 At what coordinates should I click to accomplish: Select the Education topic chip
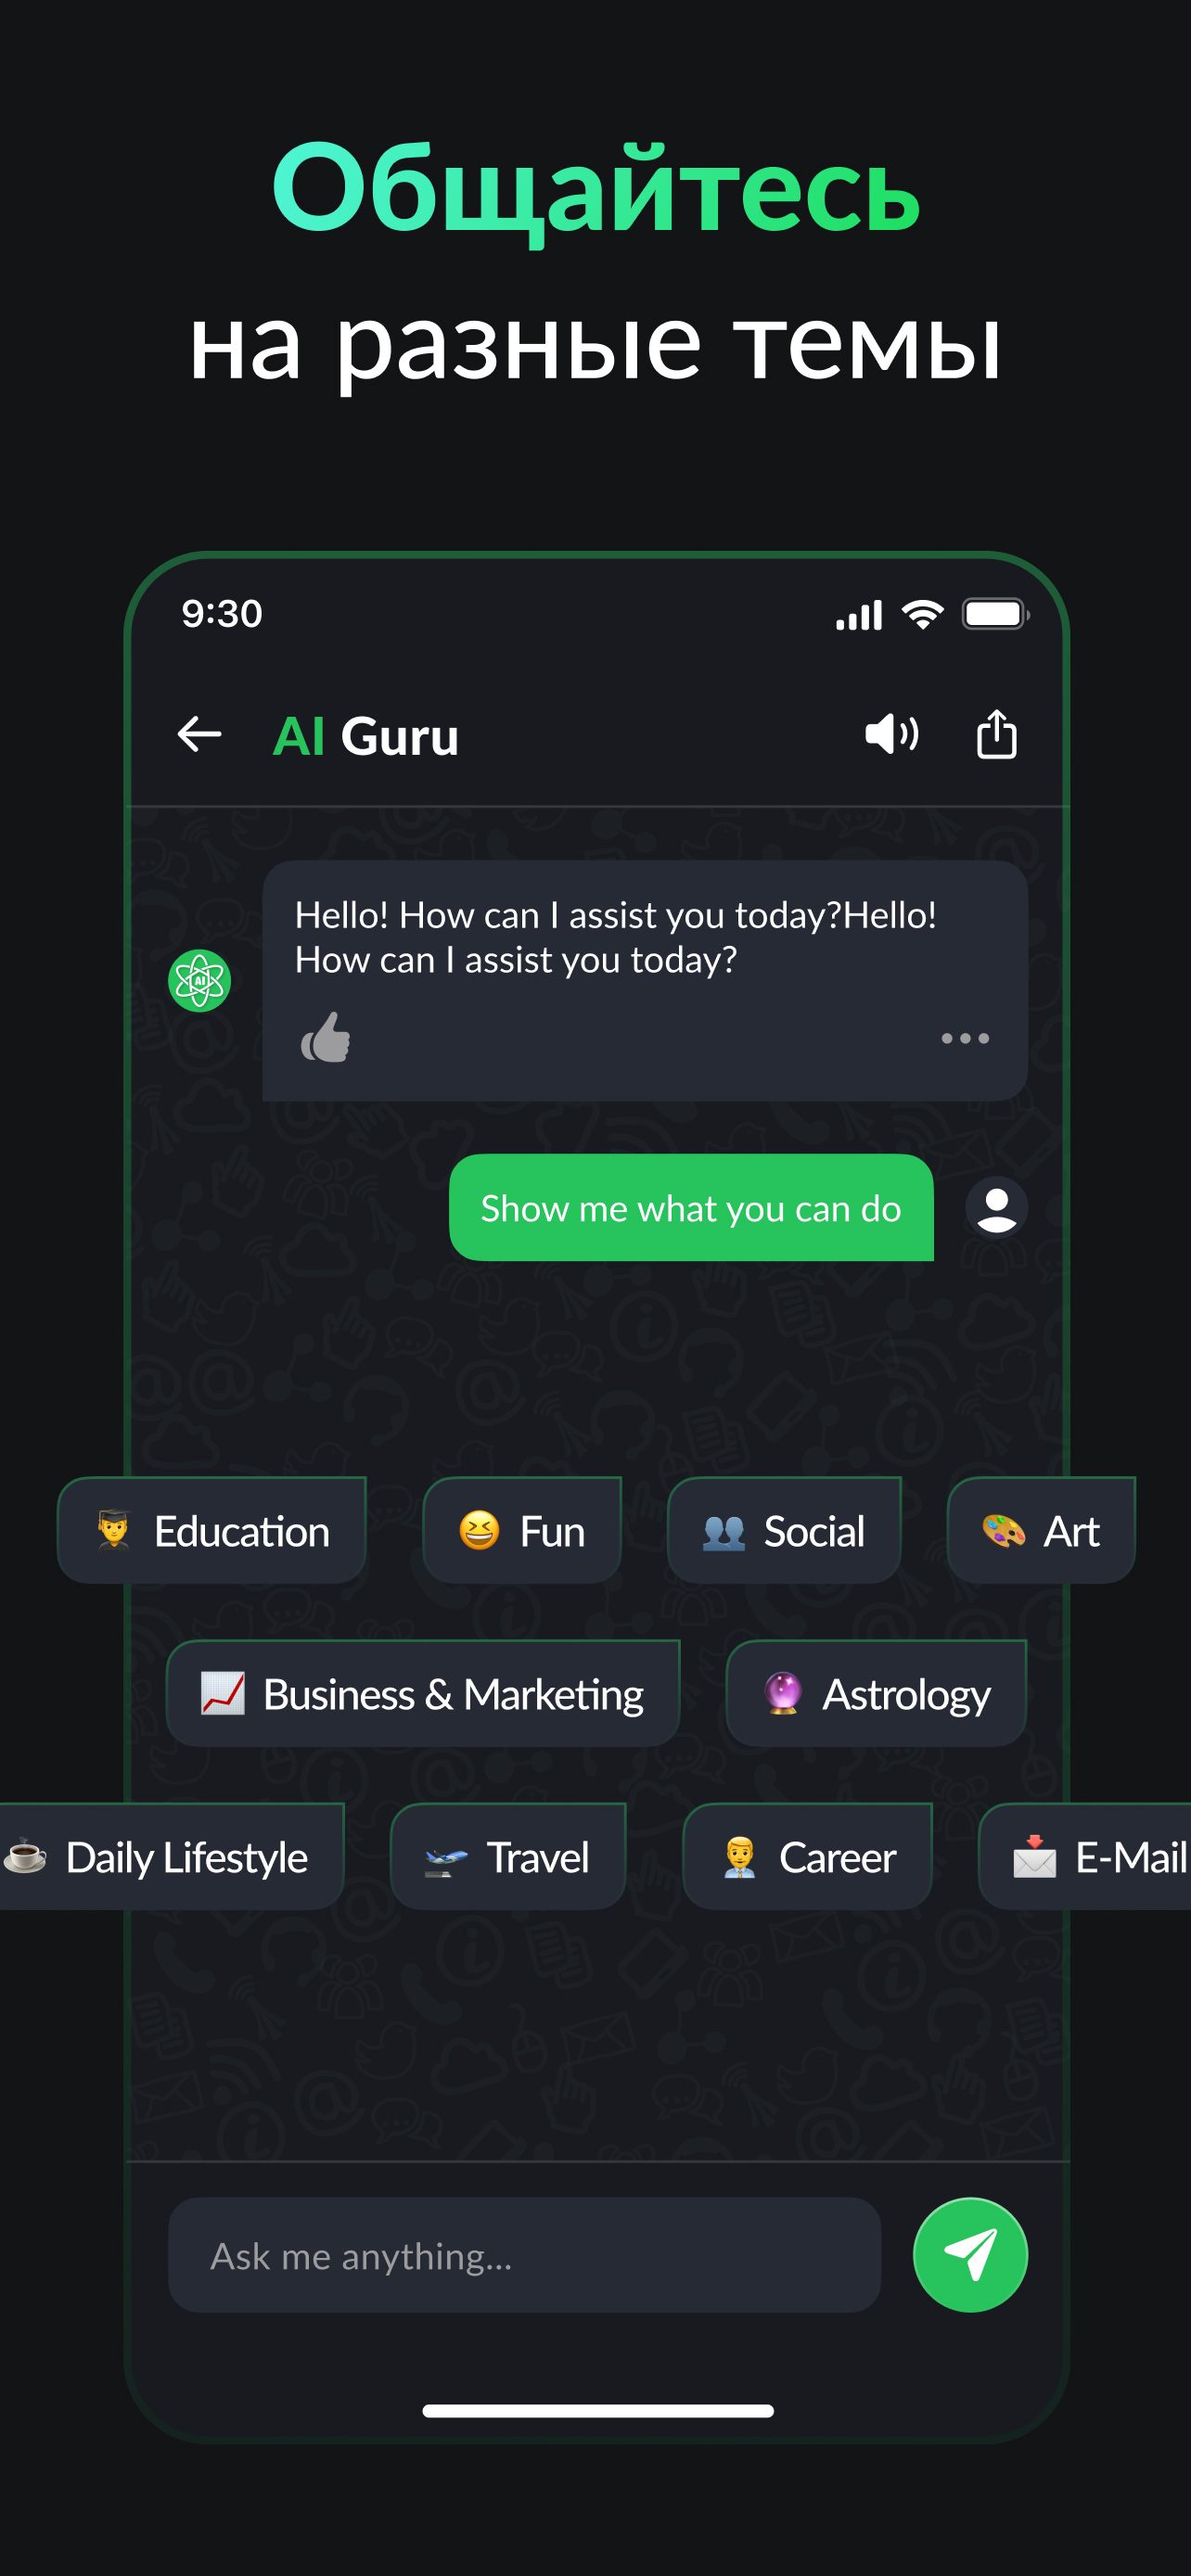click(212, 1530)
